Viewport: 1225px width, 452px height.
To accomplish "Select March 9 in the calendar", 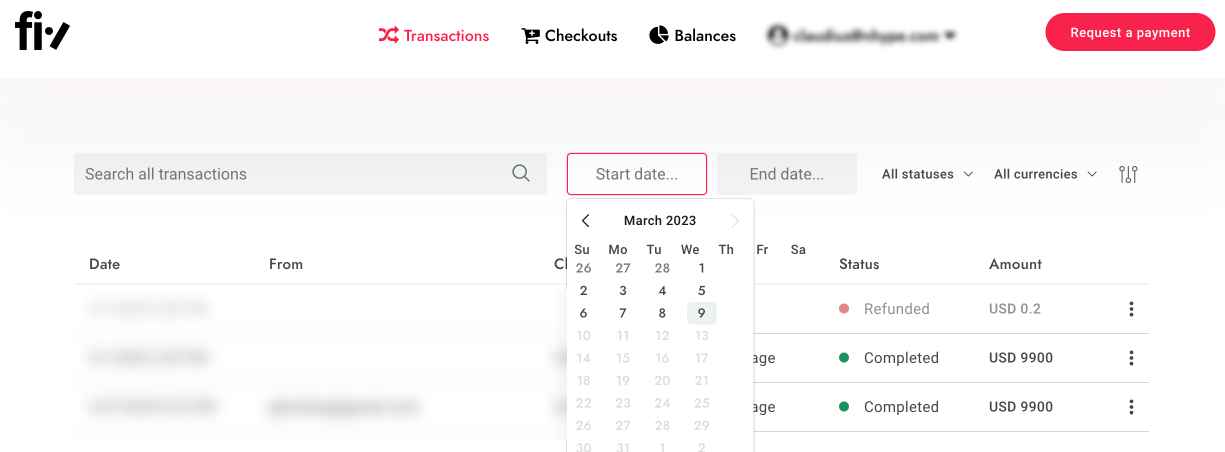I will click(702, 313).
